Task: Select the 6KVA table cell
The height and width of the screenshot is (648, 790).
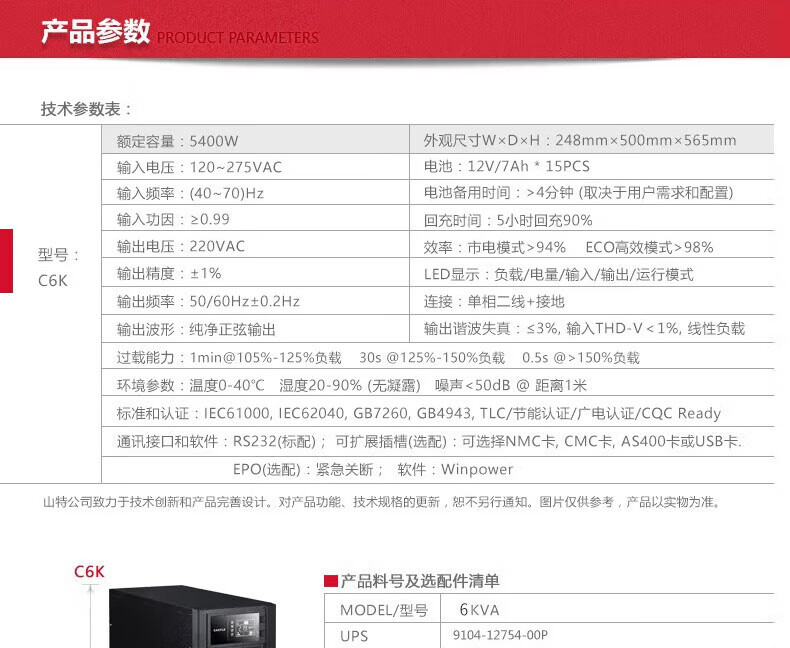Action: (607, 609)
